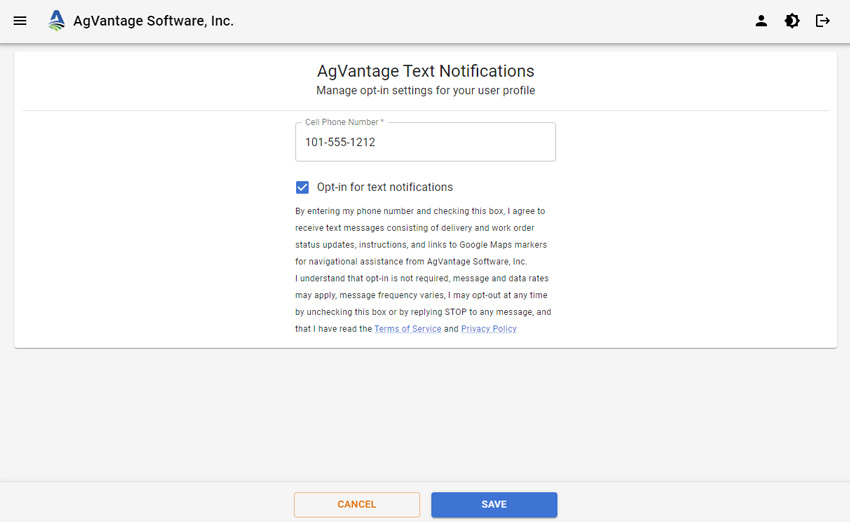Click the CANCEL button
Viewport: 850px width, 522px height.
click(x=357, y=504)
